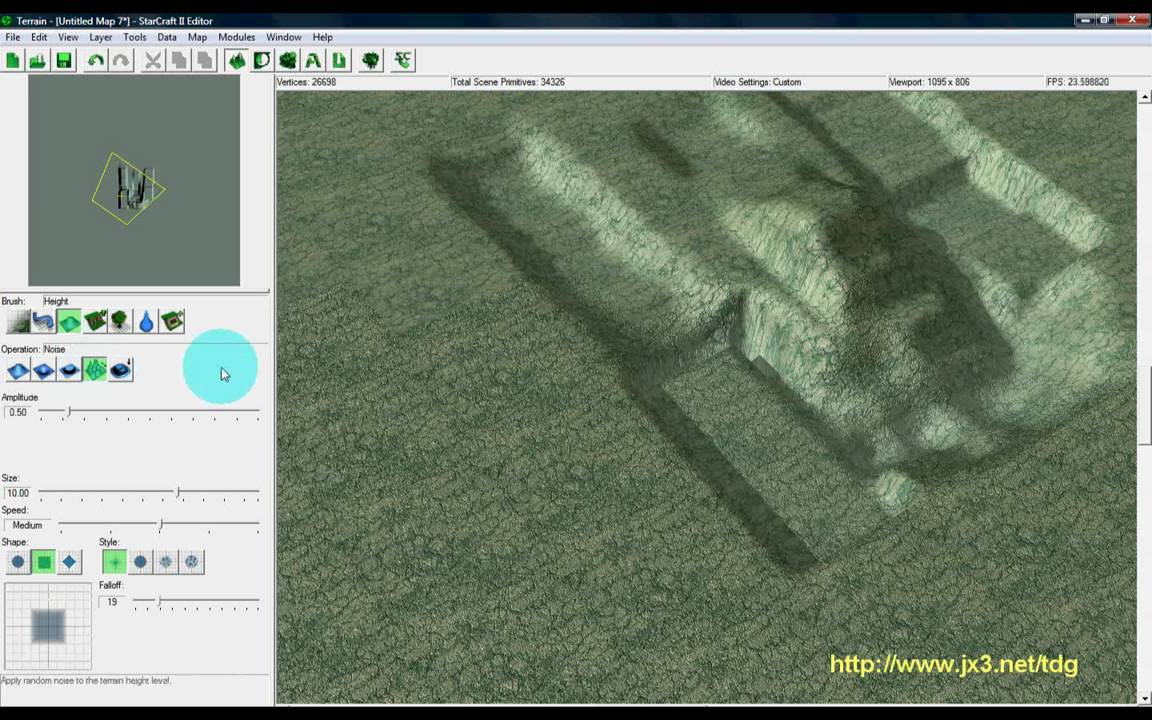Save the map with the floppy icon
1152x720 pixels.
65,60
